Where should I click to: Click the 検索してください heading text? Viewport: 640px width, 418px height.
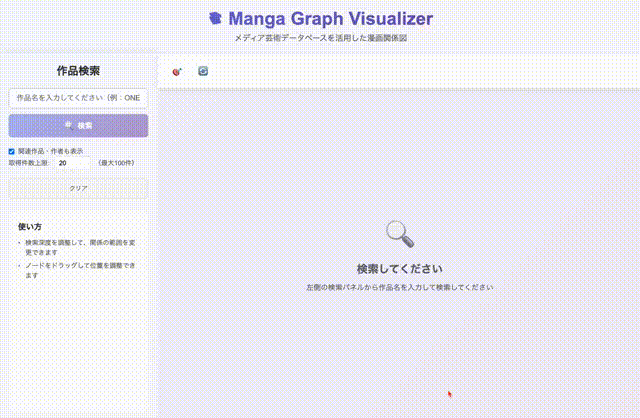(400, 269)
